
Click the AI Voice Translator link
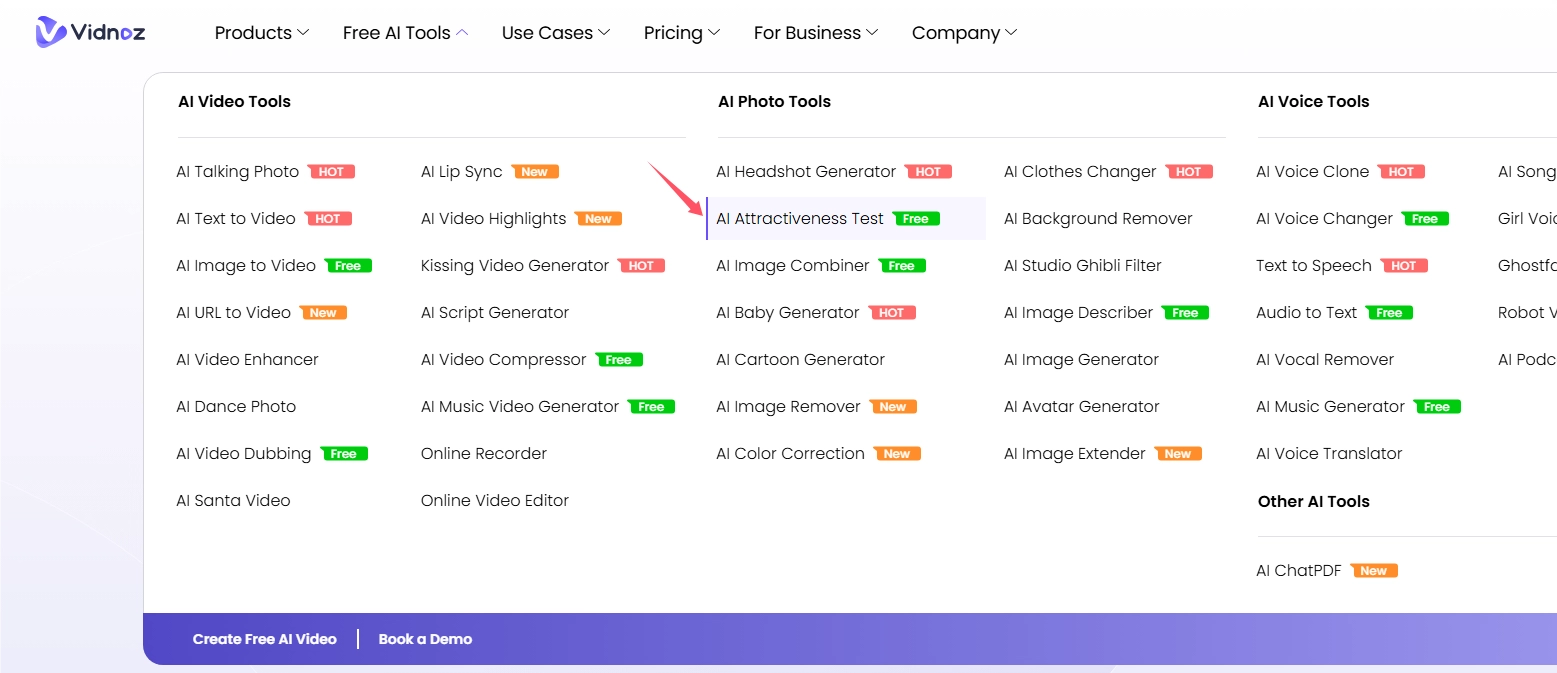click(1328, 453)
